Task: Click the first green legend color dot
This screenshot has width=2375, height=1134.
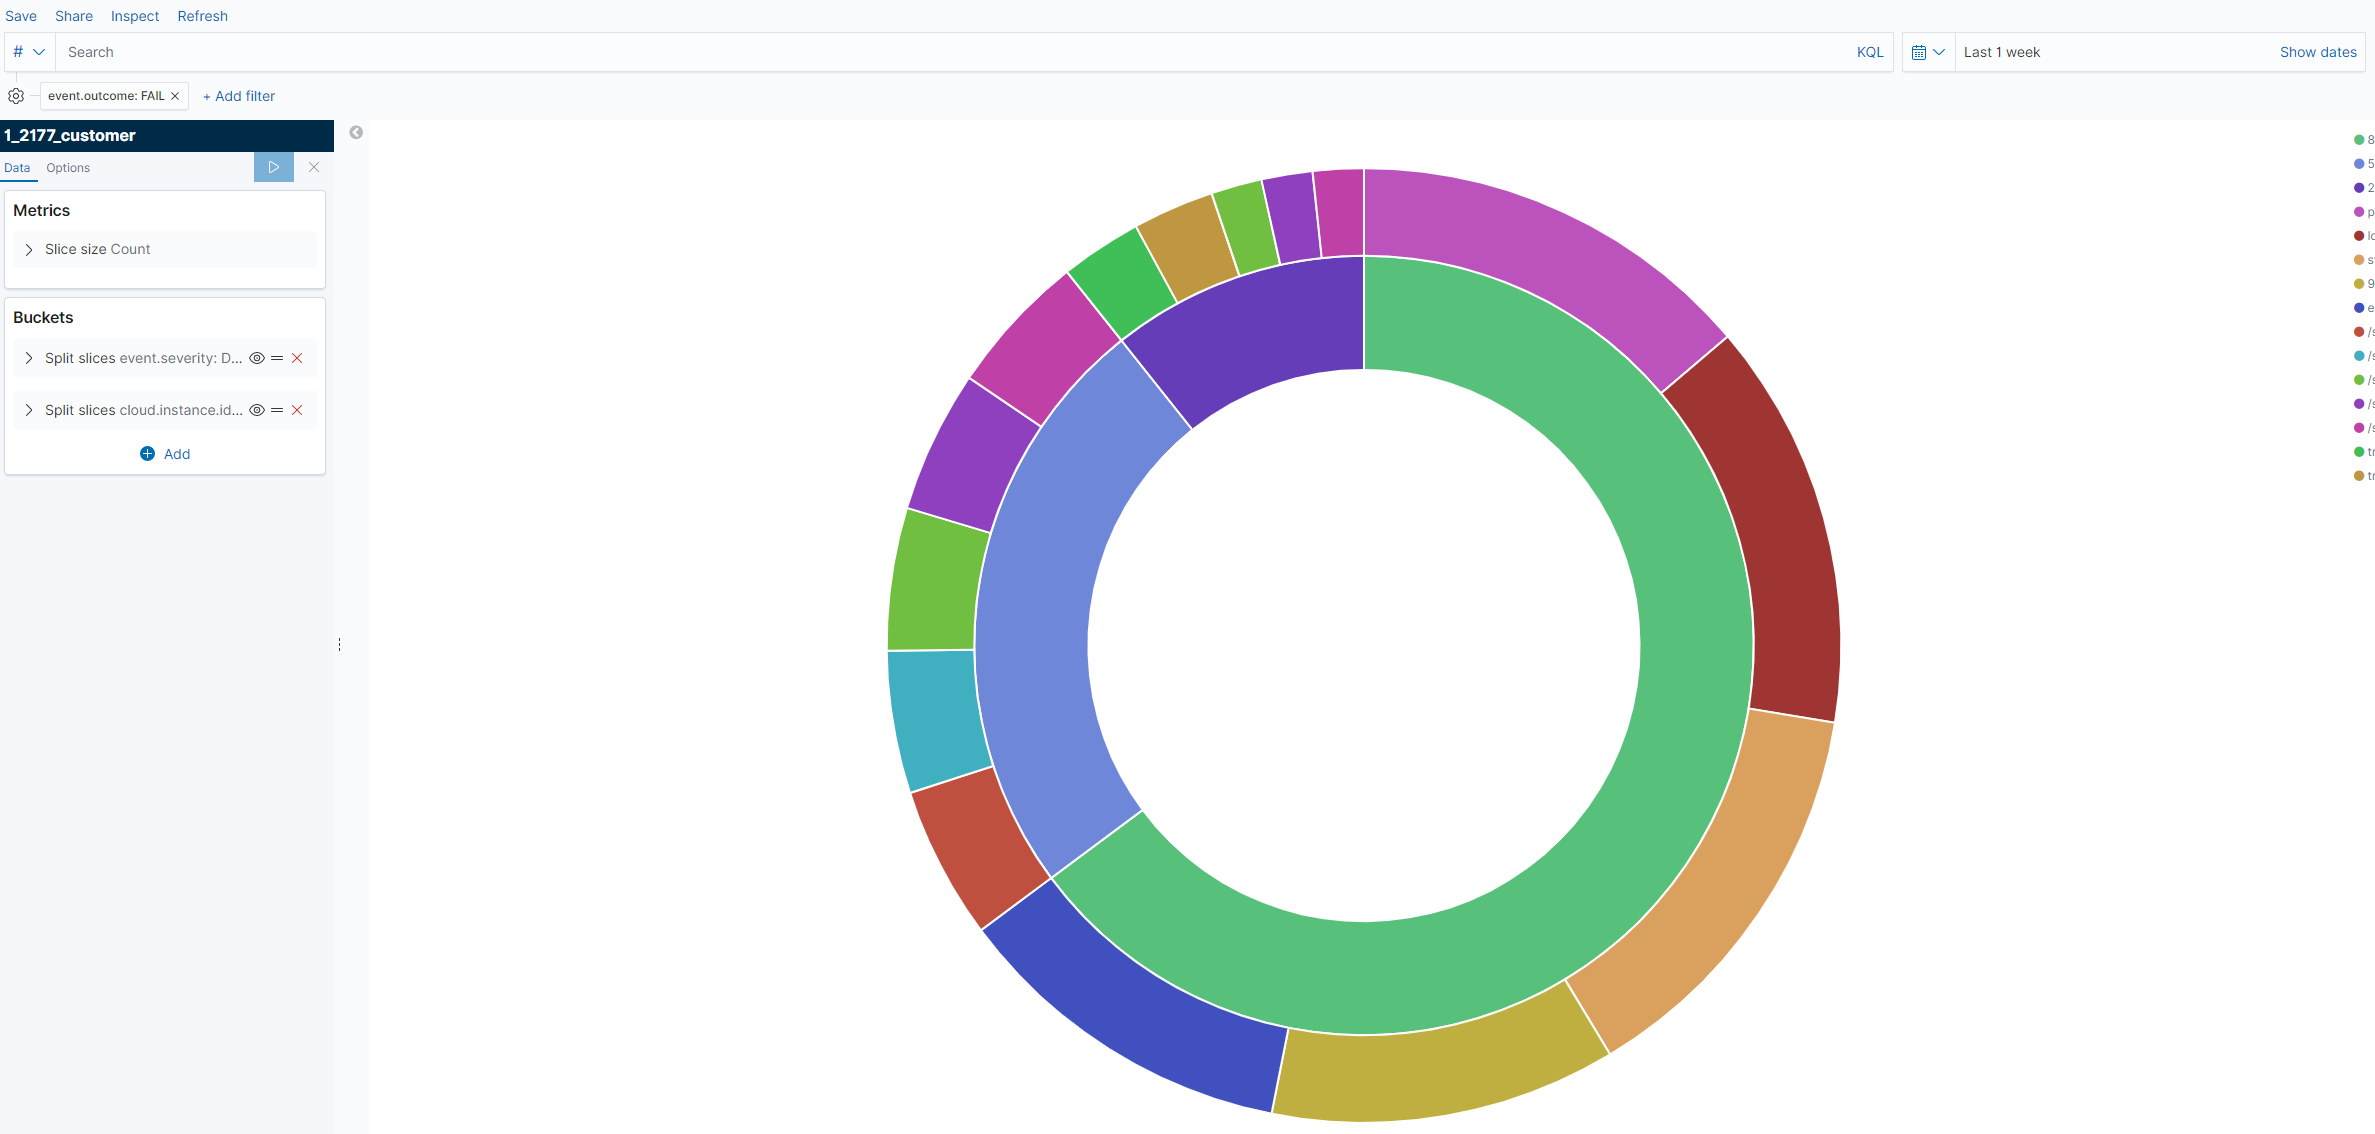Action: pos(2358,140)
